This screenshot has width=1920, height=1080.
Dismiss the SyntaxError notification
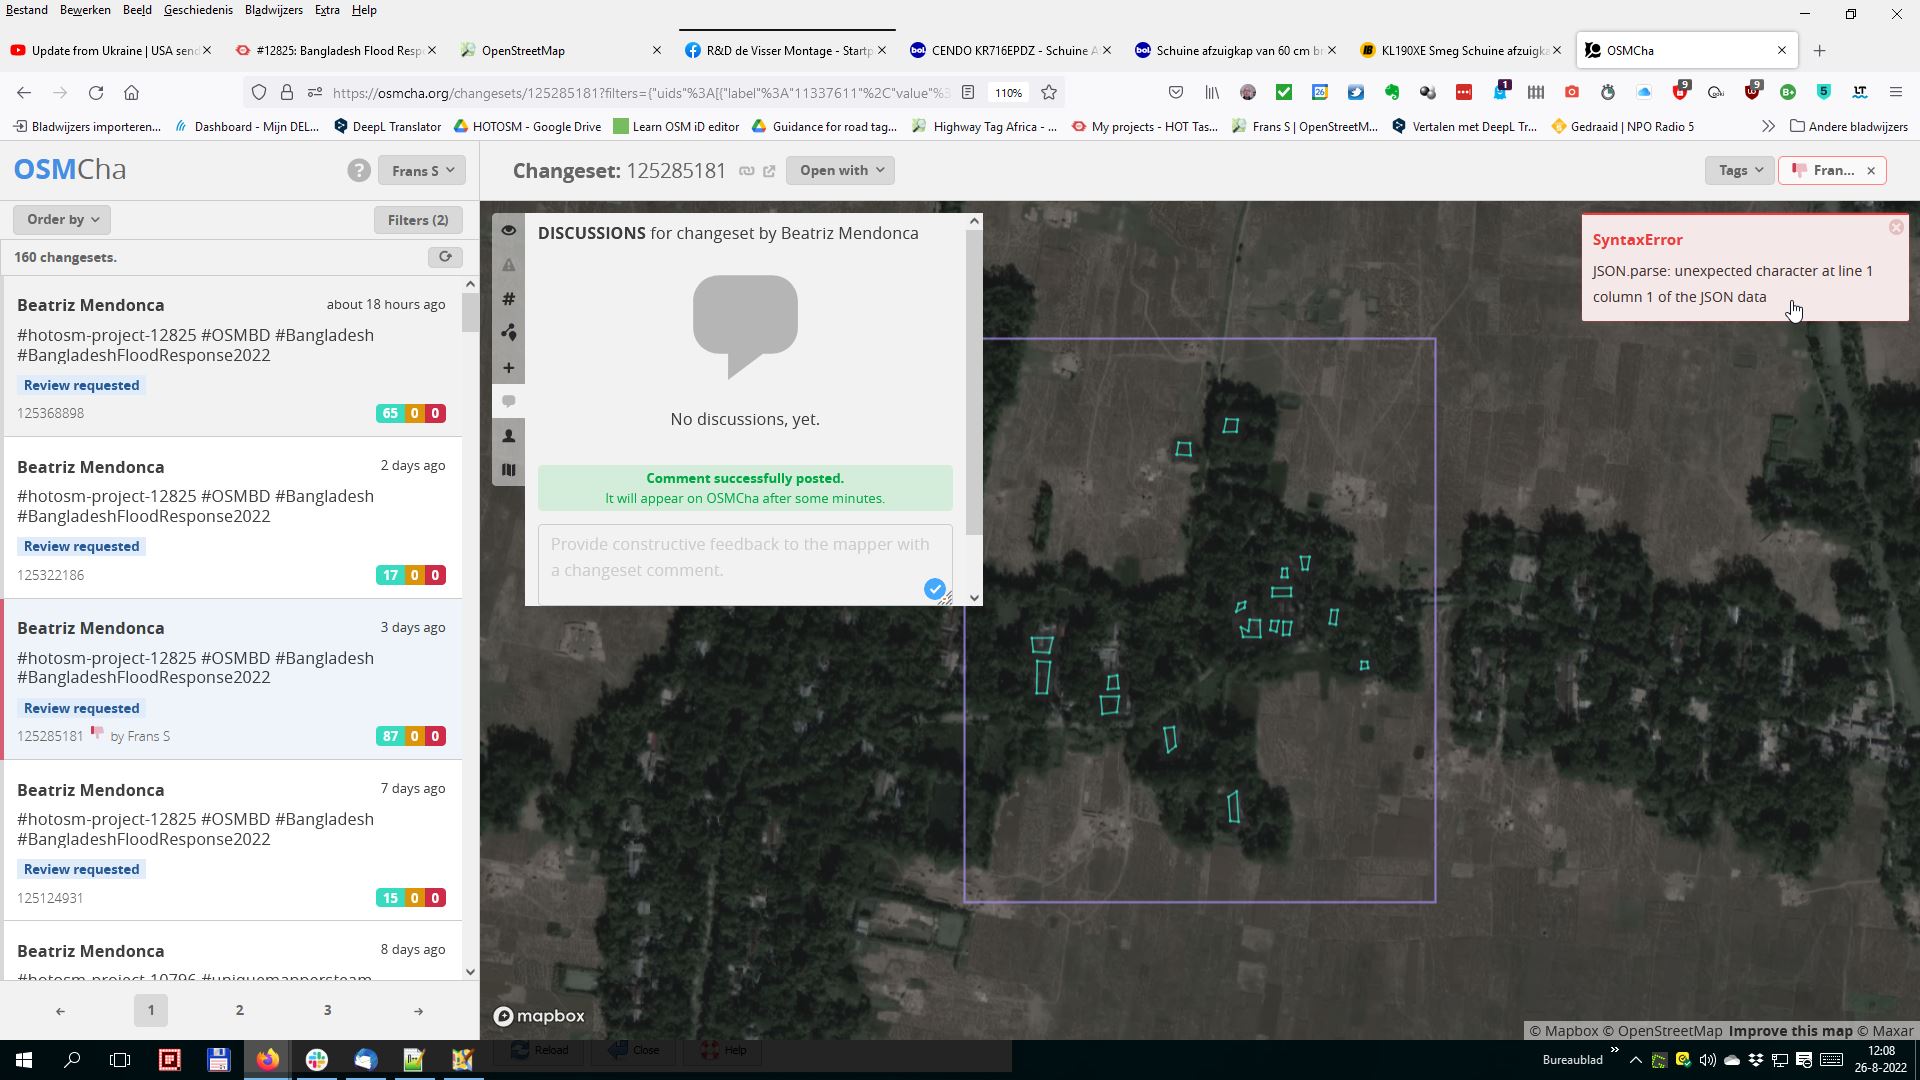(1895, 228)
